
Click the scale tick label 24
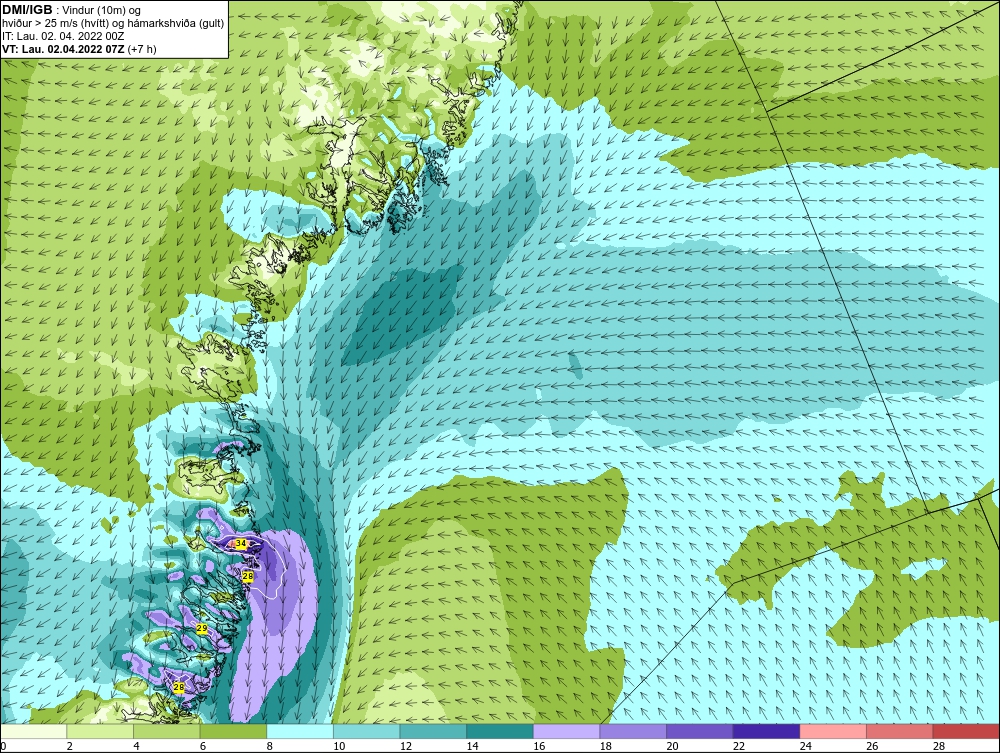point(805,746)
